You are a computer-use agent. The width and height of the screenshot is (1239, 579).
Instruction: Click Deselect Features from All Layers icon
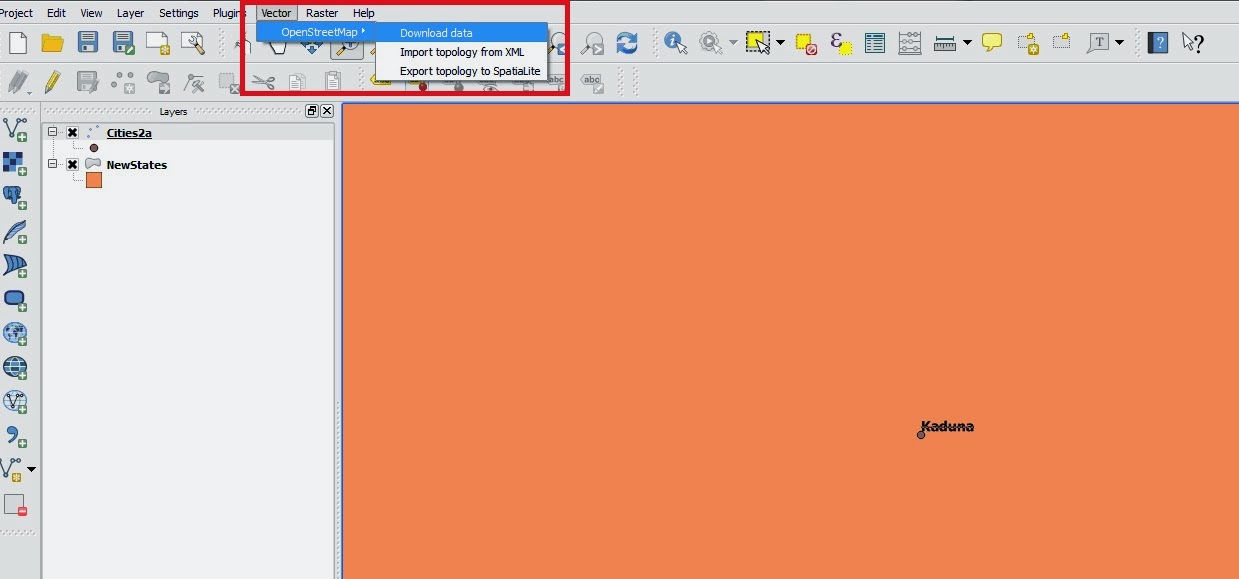(x=807, y=43)
